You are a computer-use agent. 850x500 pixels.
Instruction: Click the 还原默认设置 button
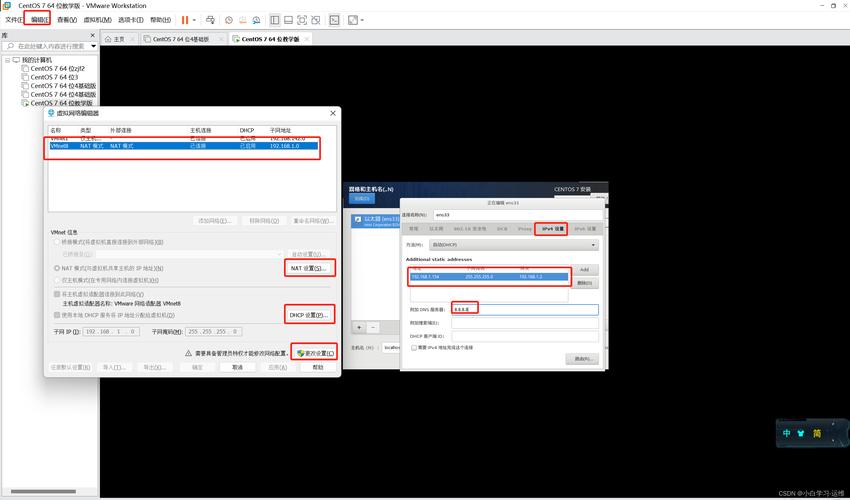70,367
